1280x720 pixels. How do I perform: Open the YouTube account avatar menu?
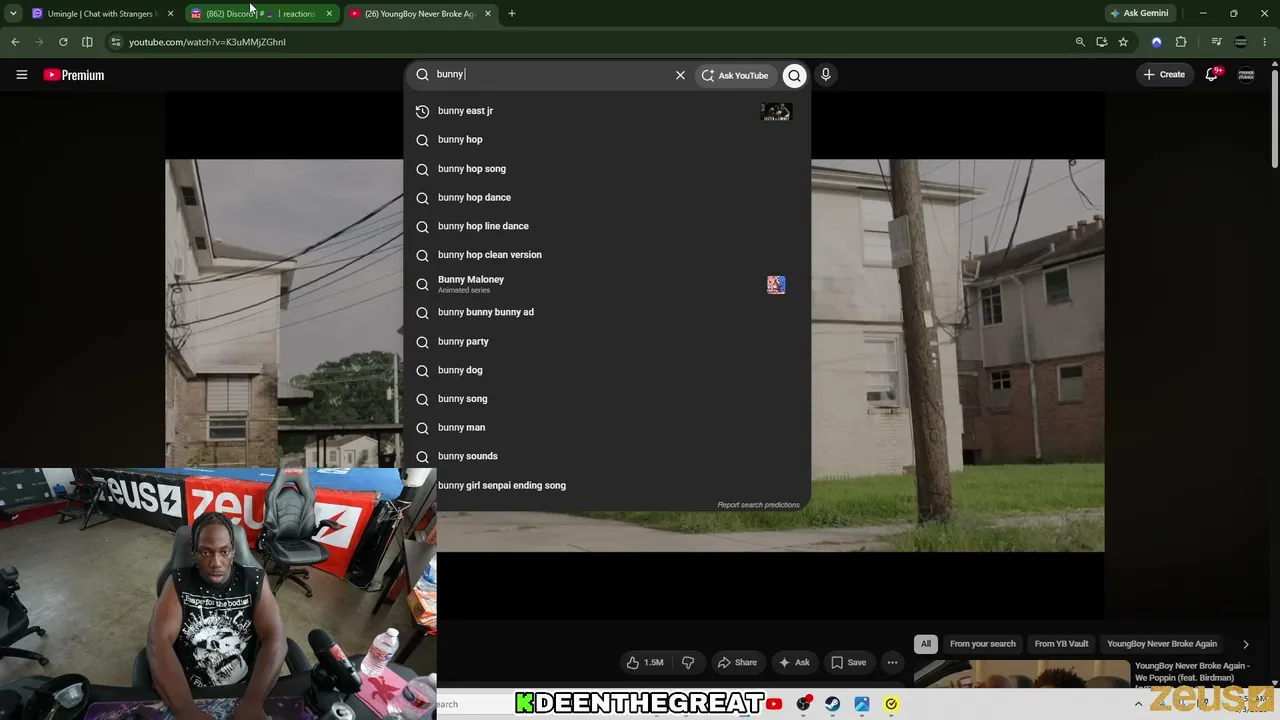(x=1246, y=75)
